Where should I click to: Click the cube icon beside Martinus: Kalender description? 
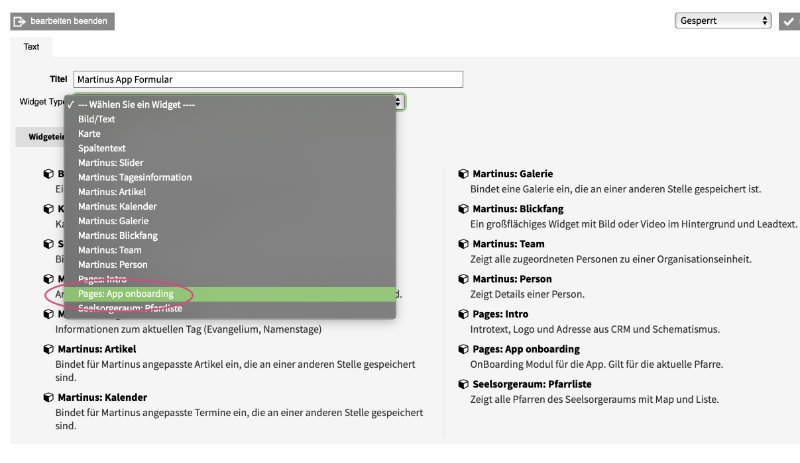(47, 398)
